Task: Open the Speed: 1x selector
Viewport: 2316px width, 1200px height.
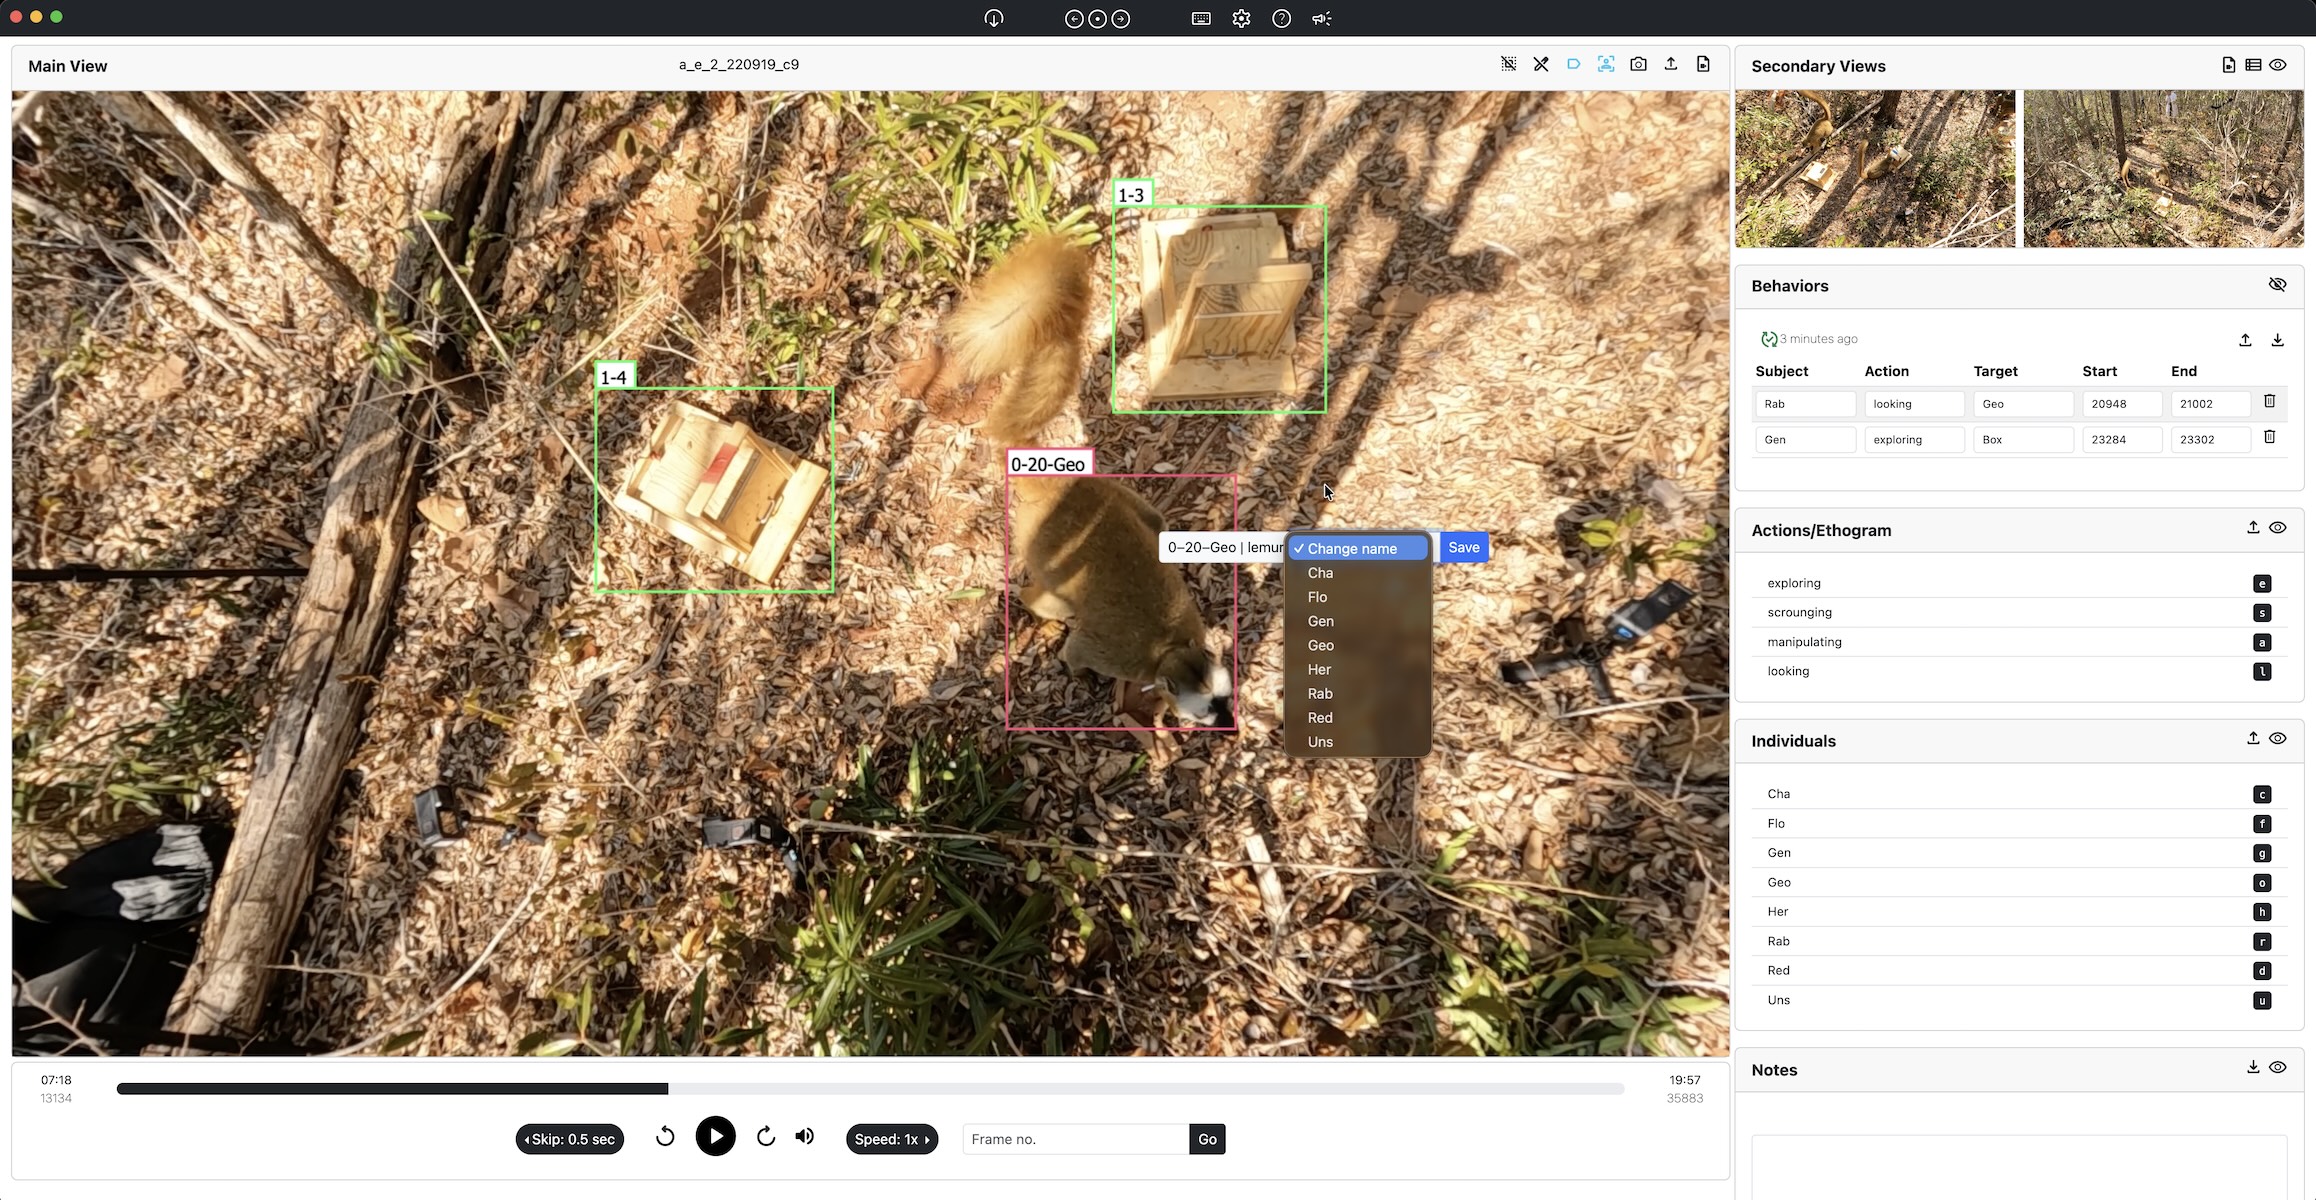Action: click(x=891, y=1139)
